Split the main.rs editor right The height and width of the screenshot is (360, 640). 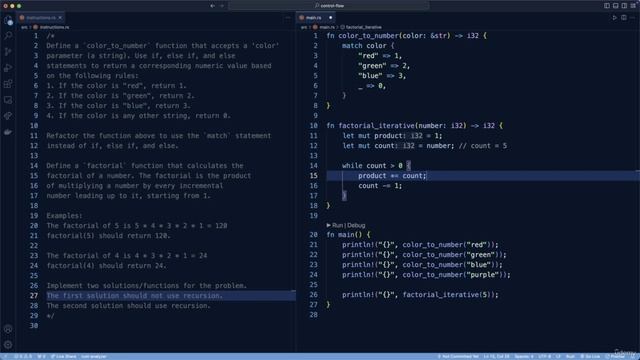click(624, 18)
